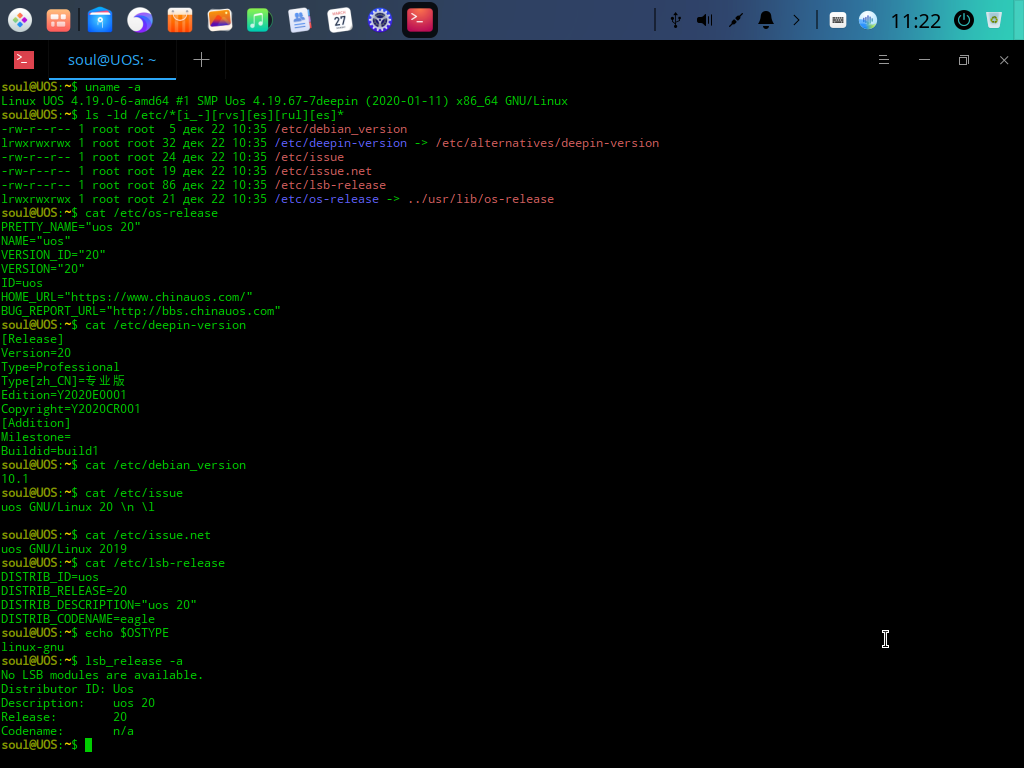This screenshot has width=1024, height=768.
Task: Click the 'Codename: n/a' line
Action: point(67,731)
